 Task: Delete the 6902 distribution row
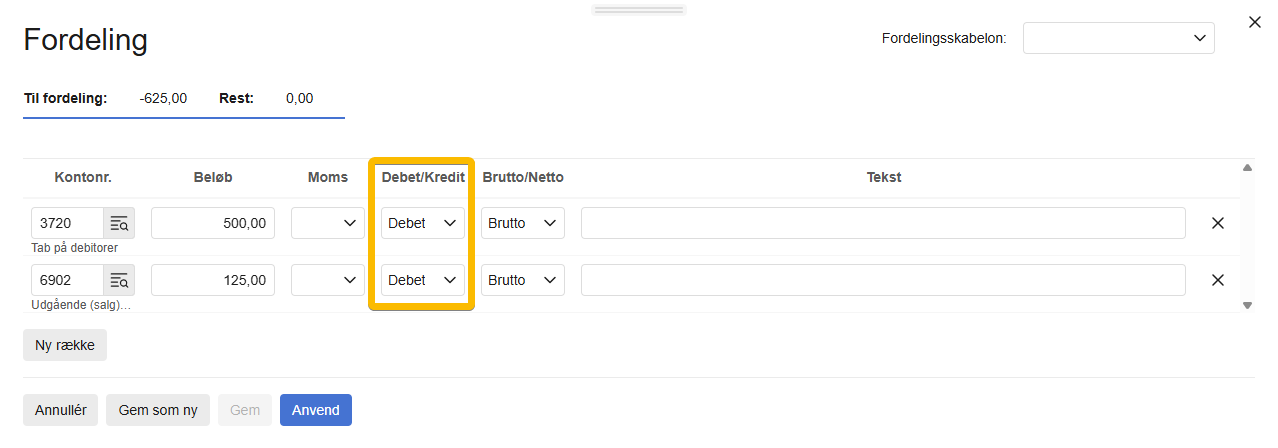point(1217,280)
